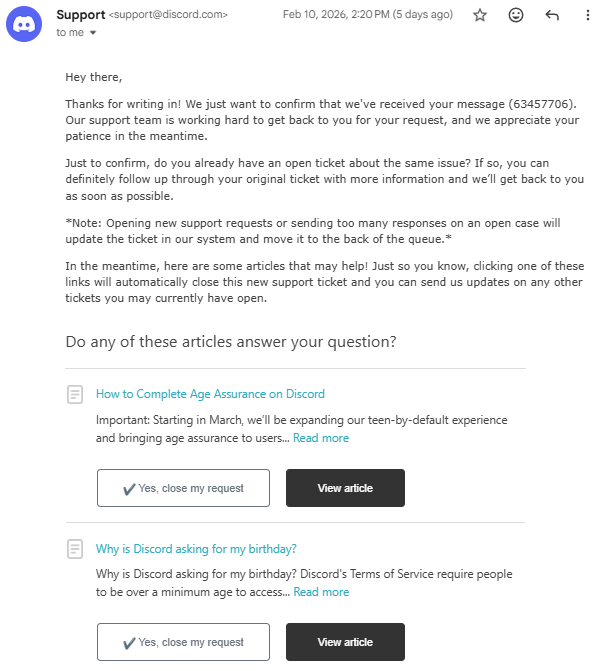Click the support@discord.com sender address
The height and width of the screenshot is (671, 601).
coord(168,15)
